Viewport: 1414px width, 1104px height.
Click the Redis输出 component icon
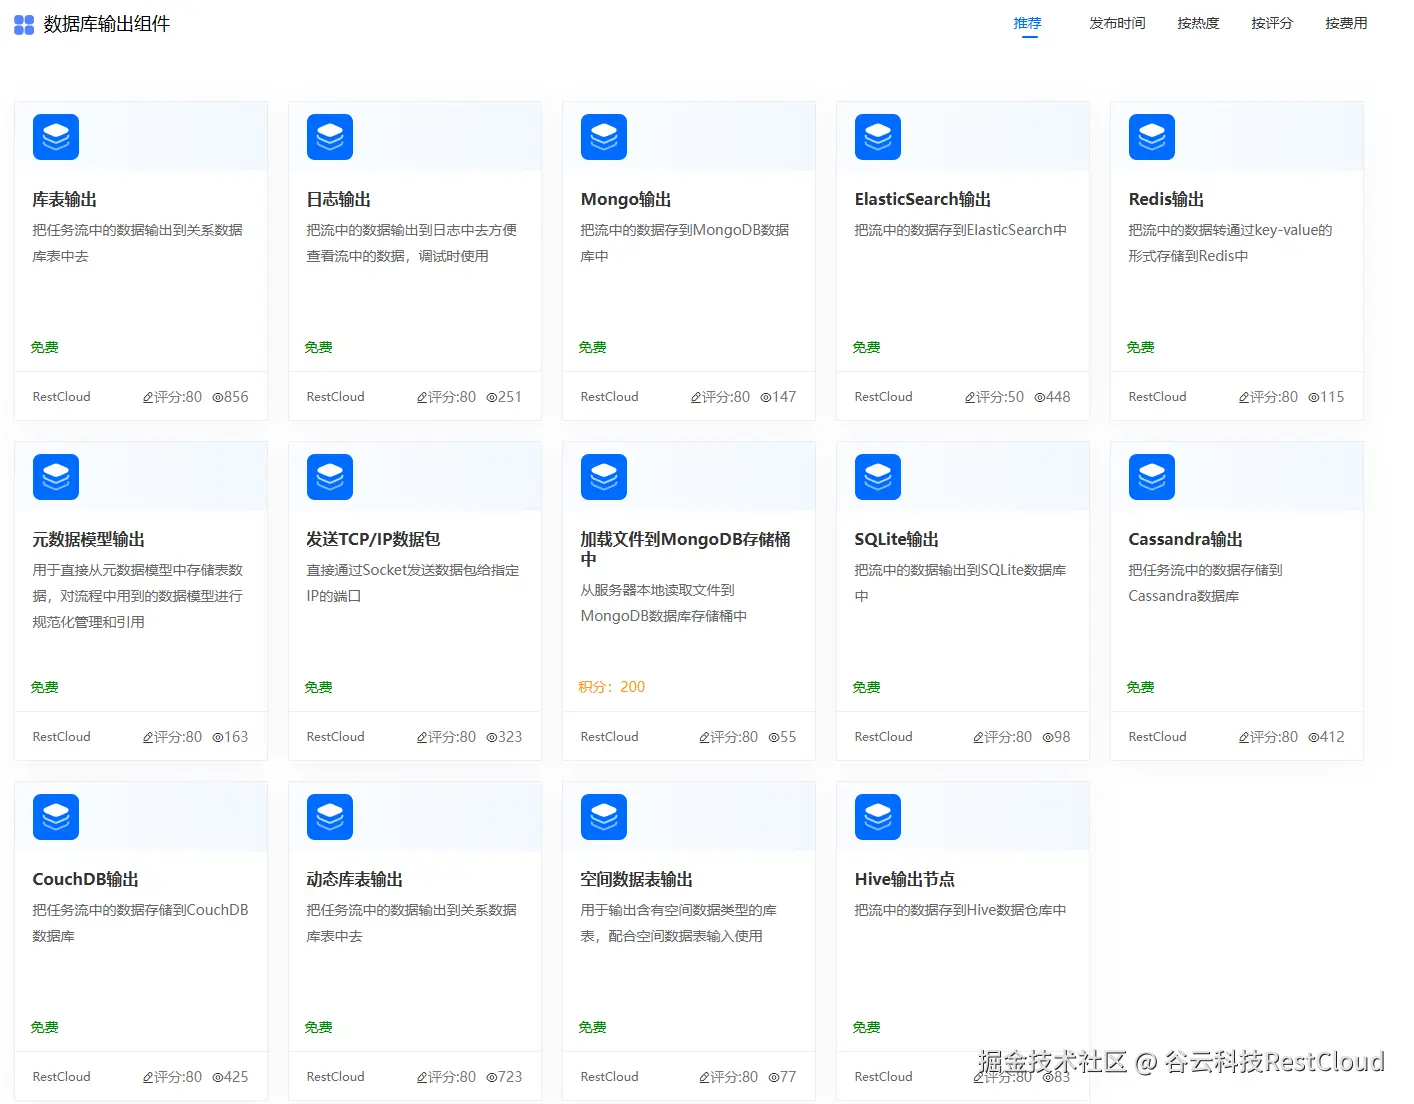point(1151,137)
